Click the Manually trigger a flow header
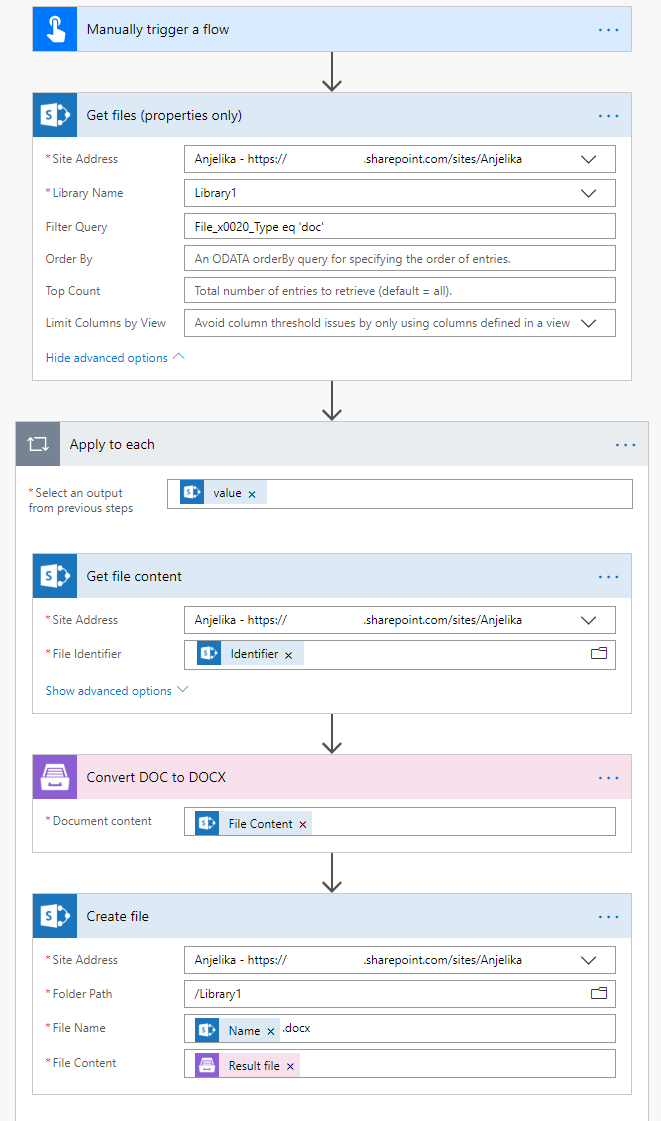 click(x=332, y=29)
